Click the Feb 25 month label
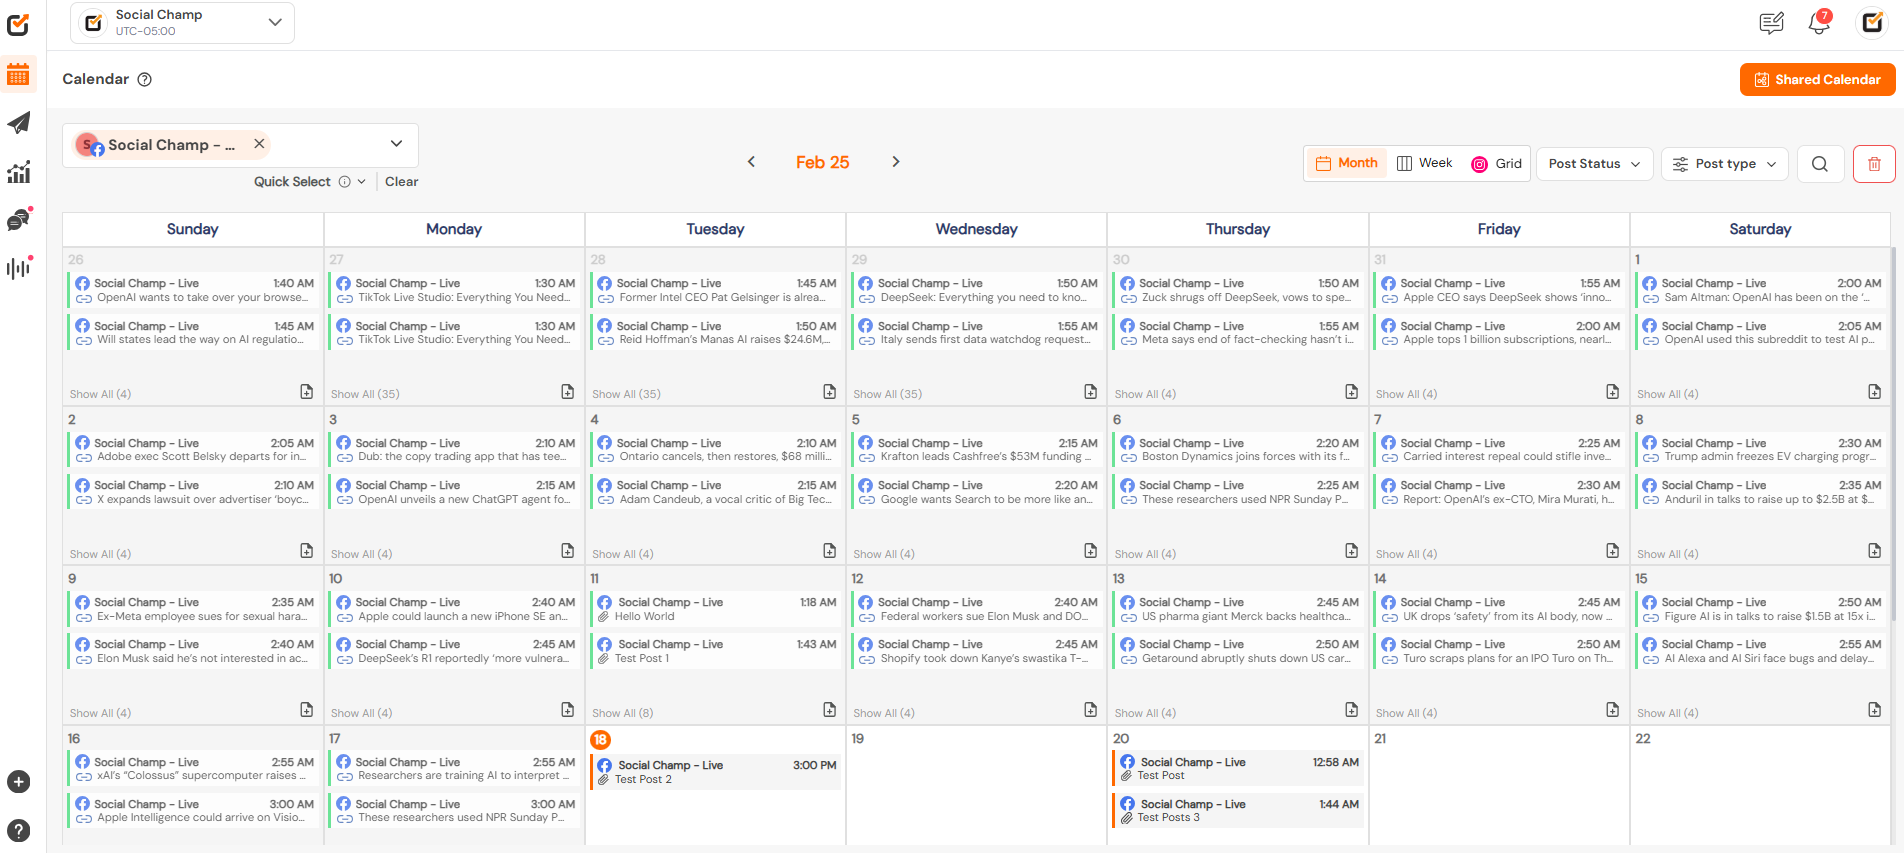Image resolution: width=1904 pixels, height=853 pixels. [x=823, y=162]
